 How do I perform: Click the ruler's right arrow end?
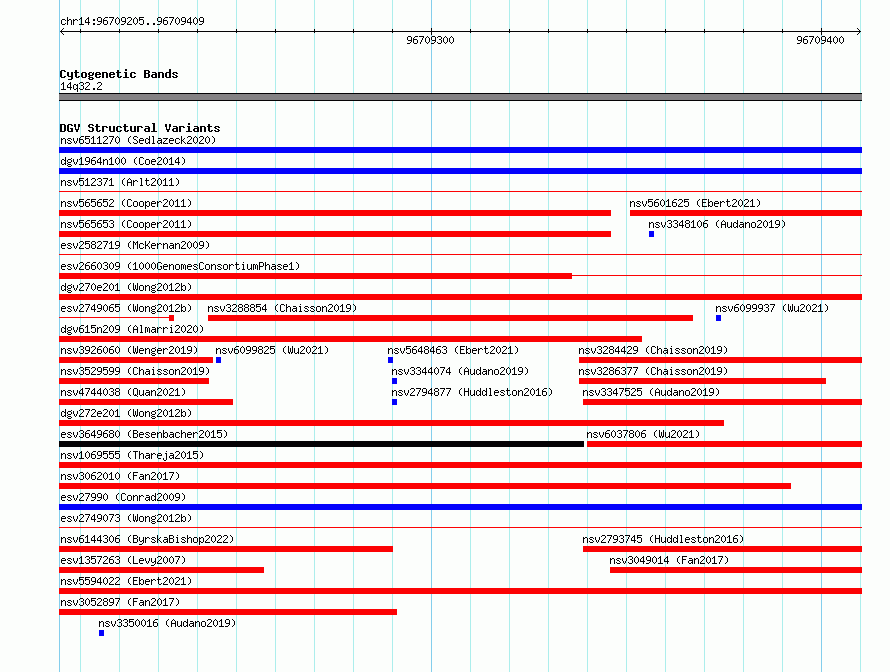[x=859, y=31]
